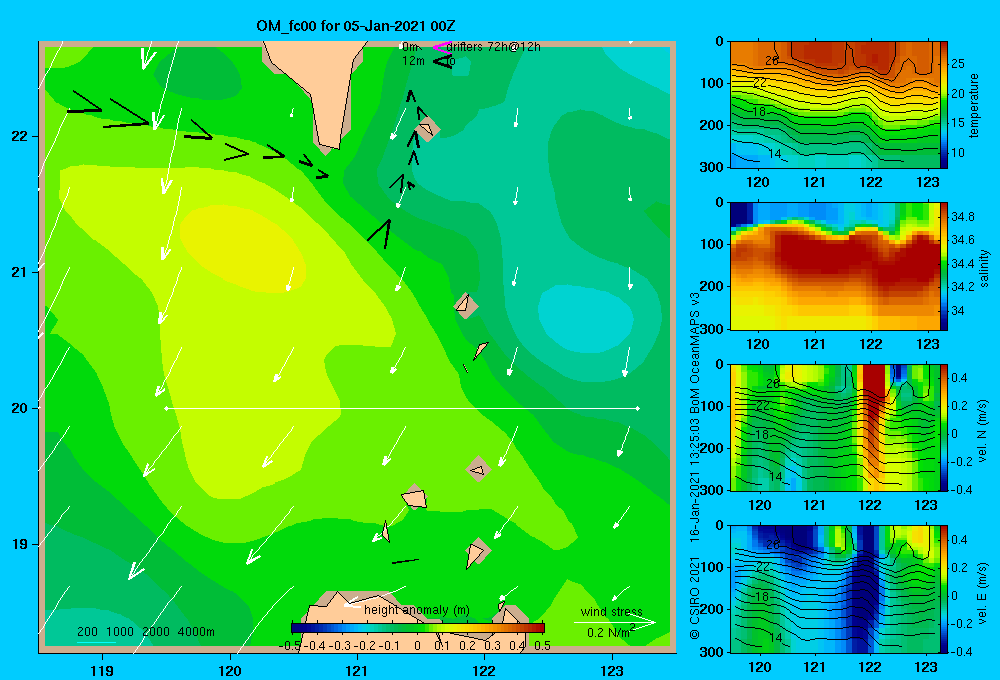Viewport: 1000px width, 680px height.
Task: Click the 'salinity' colorbar label
Action: tap(984, 268)
